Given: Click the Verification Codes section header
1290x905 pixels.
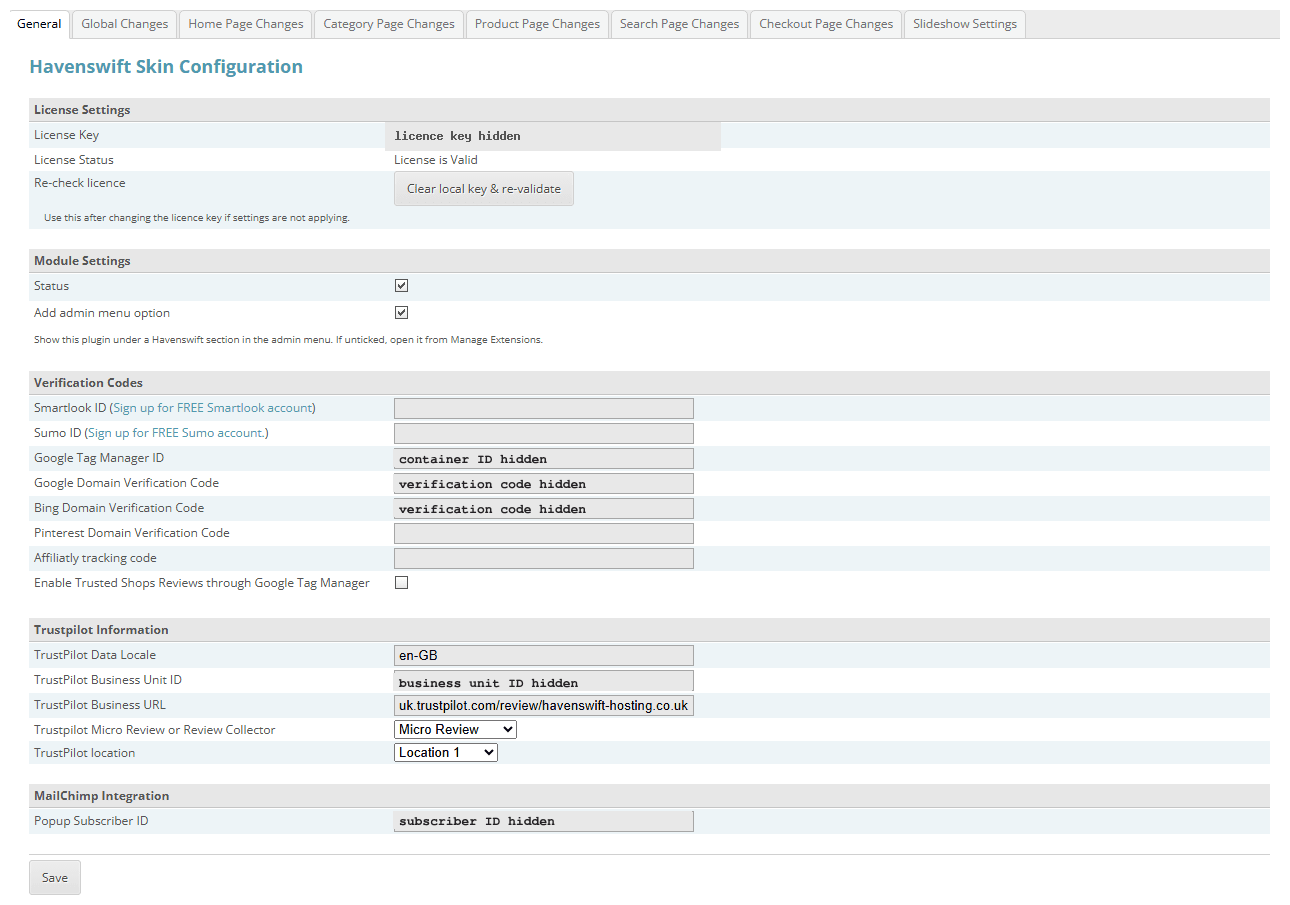Looking at the screenshot, I should 650,383.
